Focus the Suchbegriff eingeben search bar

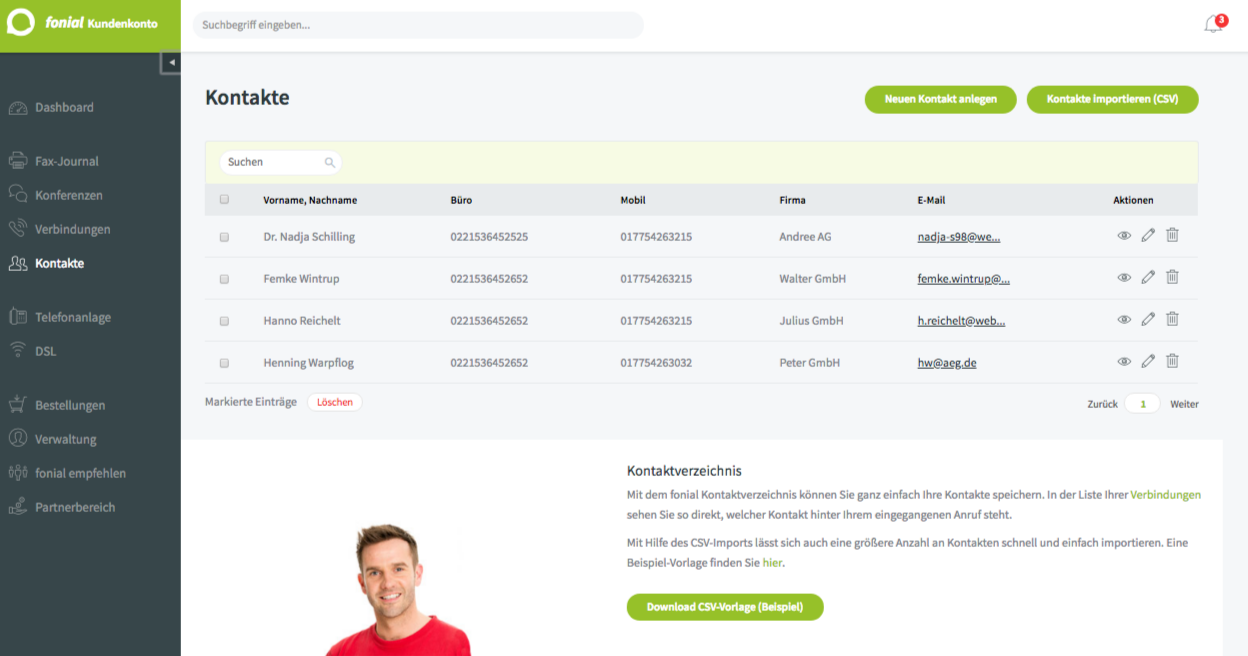[418, 25]
